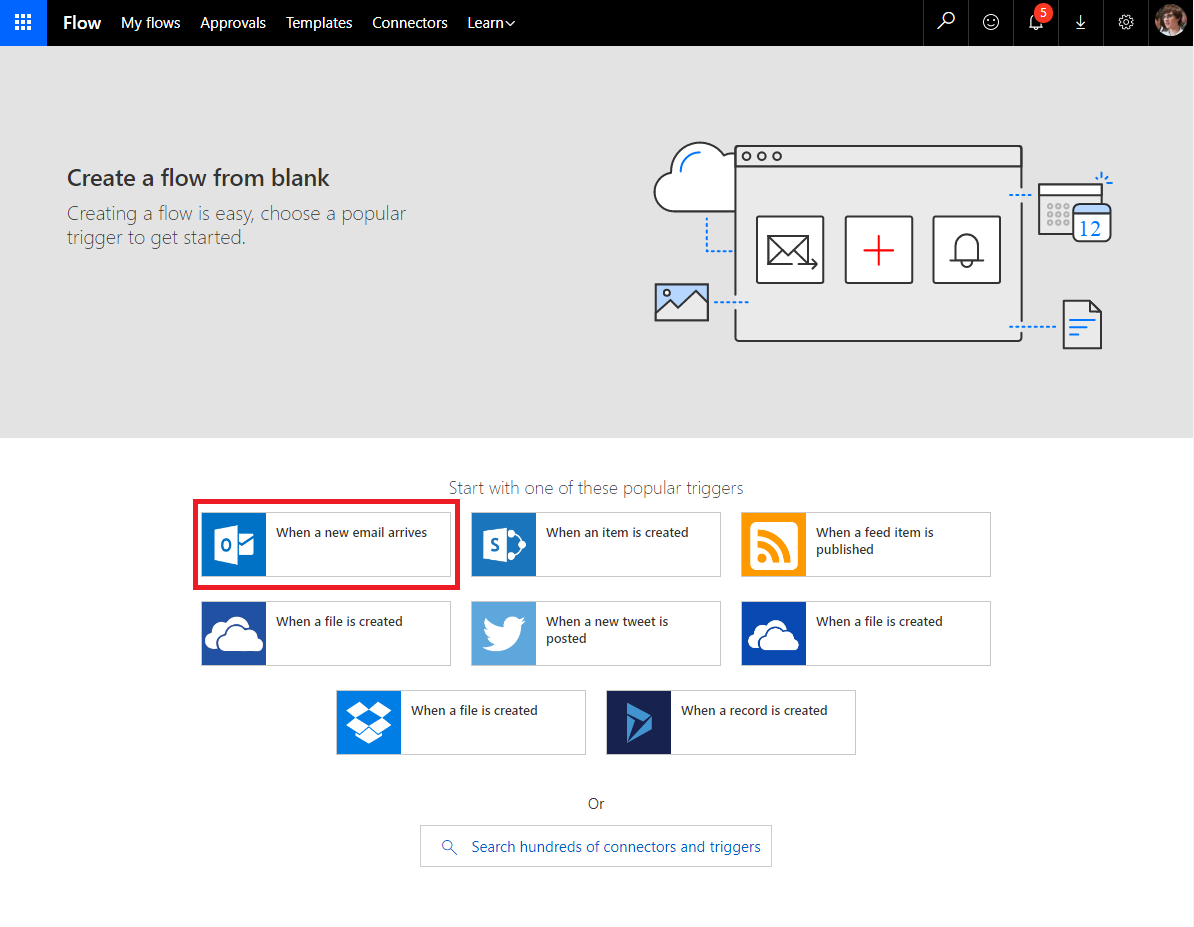Open the app launcher waffle icon
The image size is (1194, 927).
[x=23, y=22]
